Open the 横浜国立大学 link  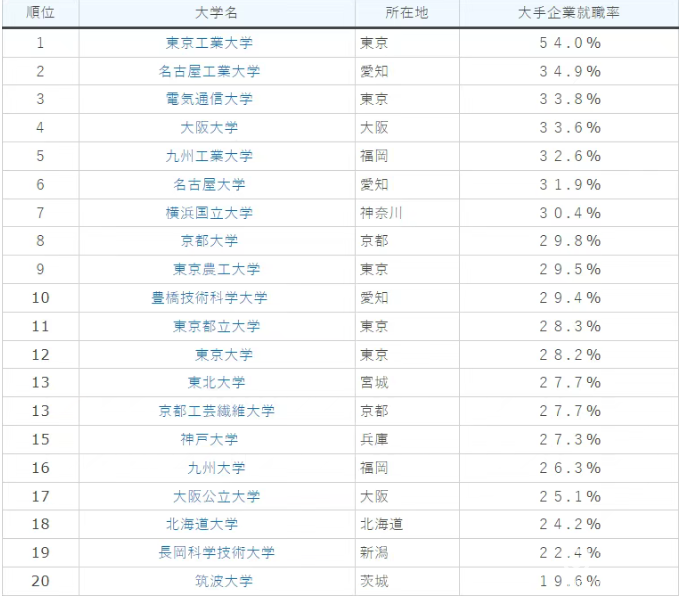point(209,213)
